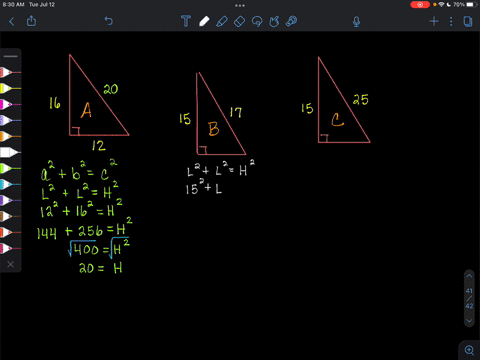The width and height of the screenshot is (480, 360).
Task: Select the Text tool
Action: [186, 21]
